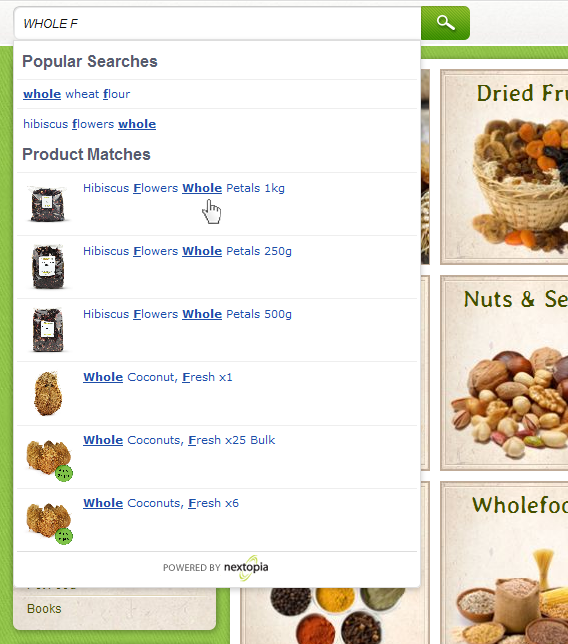Image resolution: width=568 pixels, height=644 pixels.
Task: Open Whole Coconuts, Fresh x6 link
Action: (161, 503)
